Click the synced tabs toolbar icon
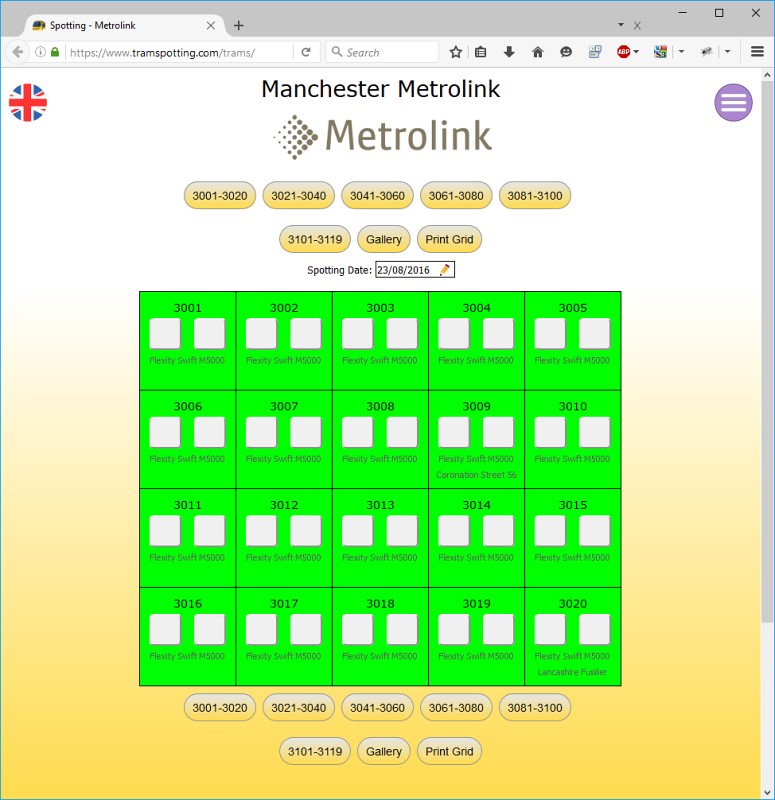775x800 pixels. click(x=595, y=52)
